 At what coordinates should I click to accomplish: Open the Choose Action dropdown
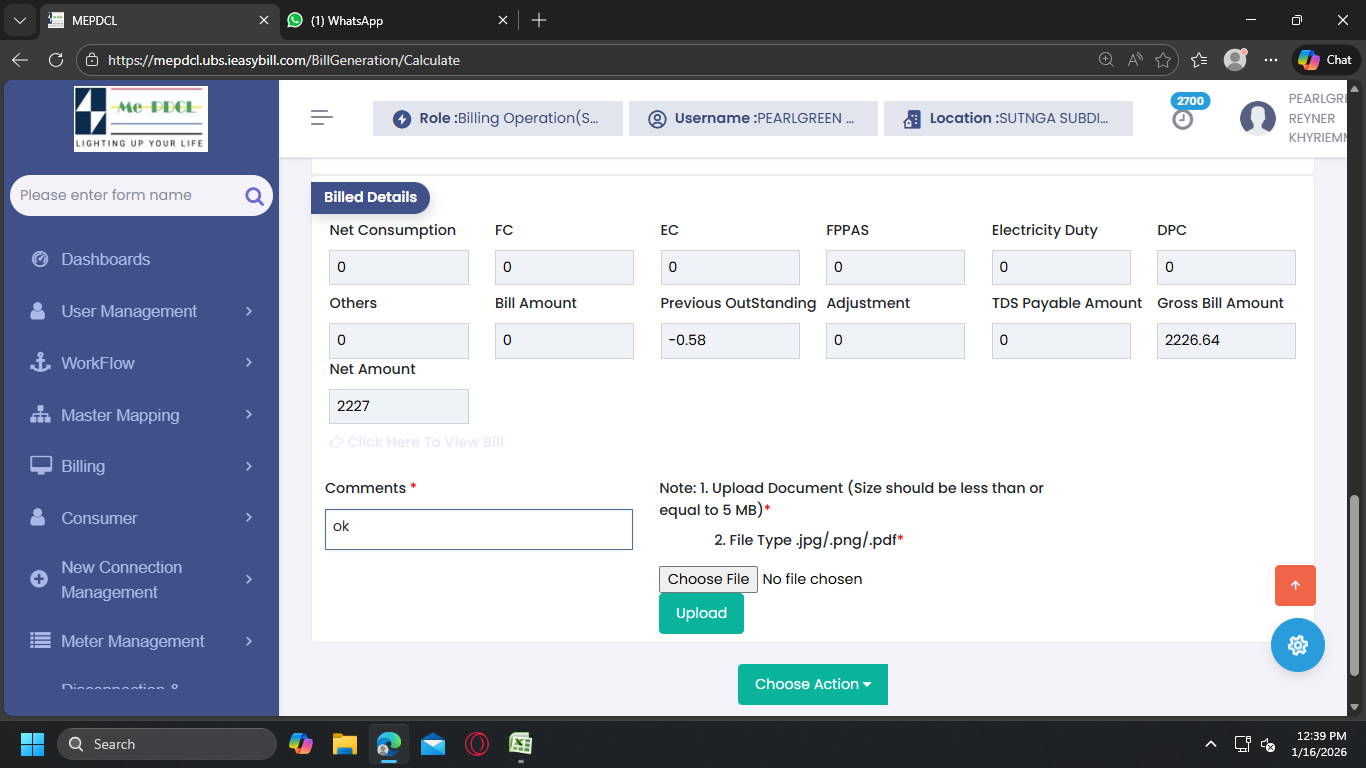(x=813, y=684)
